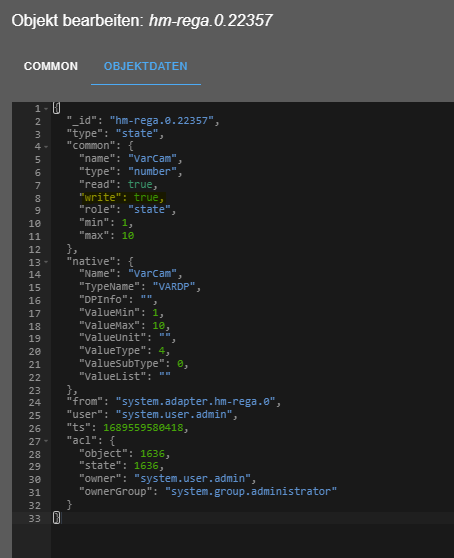
Task: Click the "system.adapter.hm-rega.0" from value
Action: [x=195, y=401]
